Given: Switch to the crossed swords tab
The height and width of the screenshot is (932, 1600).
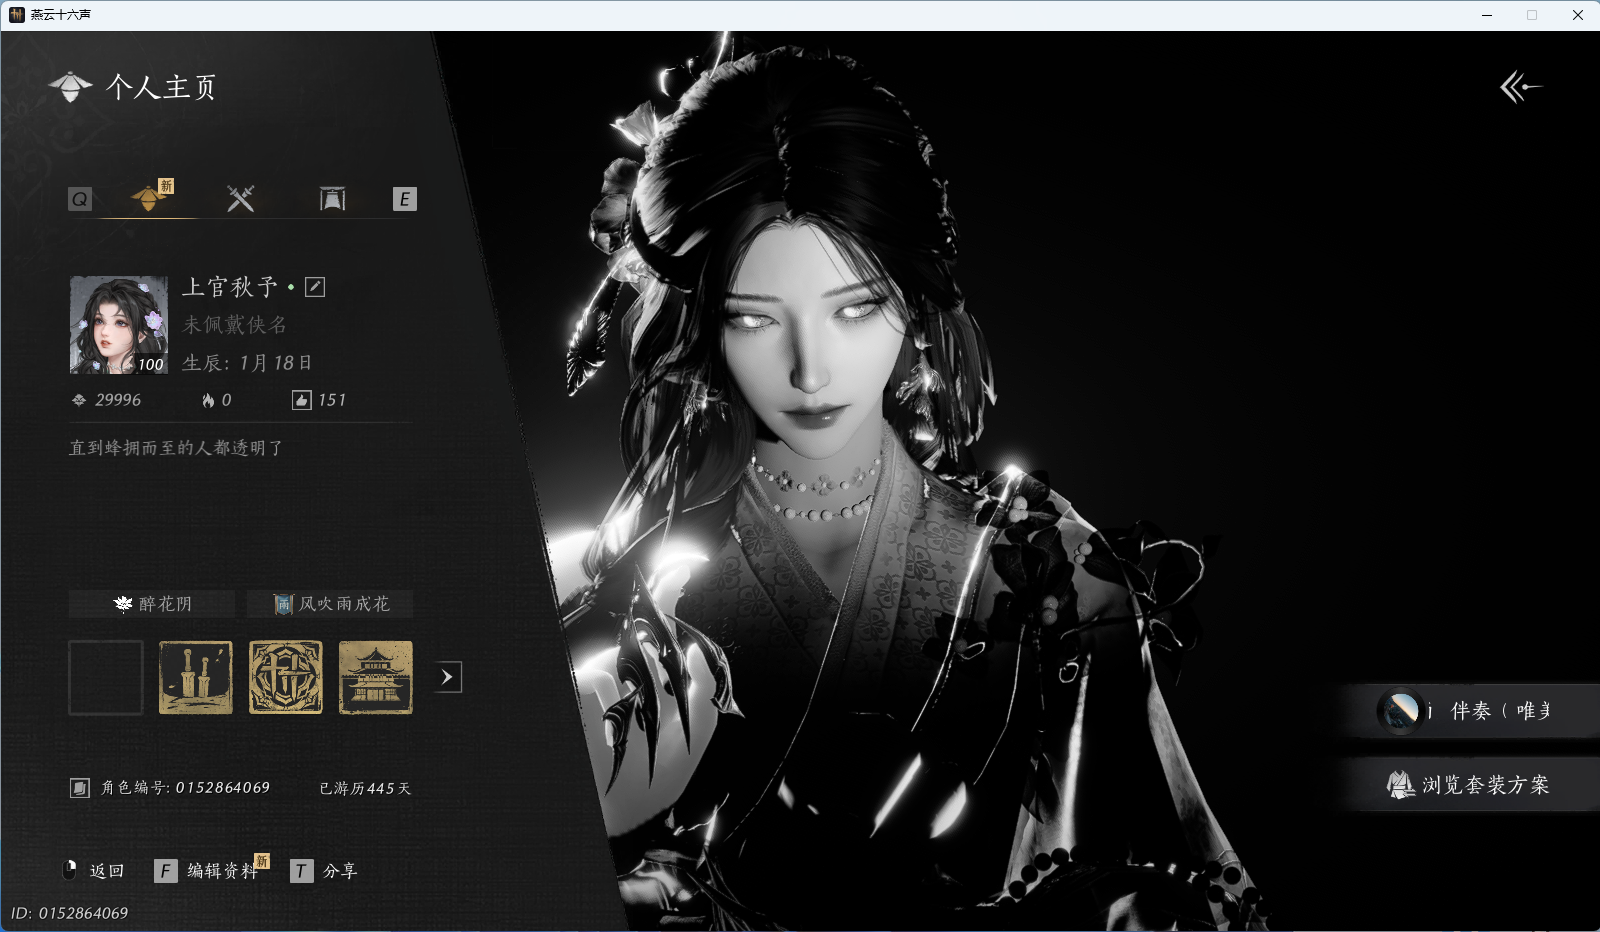Looking at the screenshot, I should click(240, 198).
